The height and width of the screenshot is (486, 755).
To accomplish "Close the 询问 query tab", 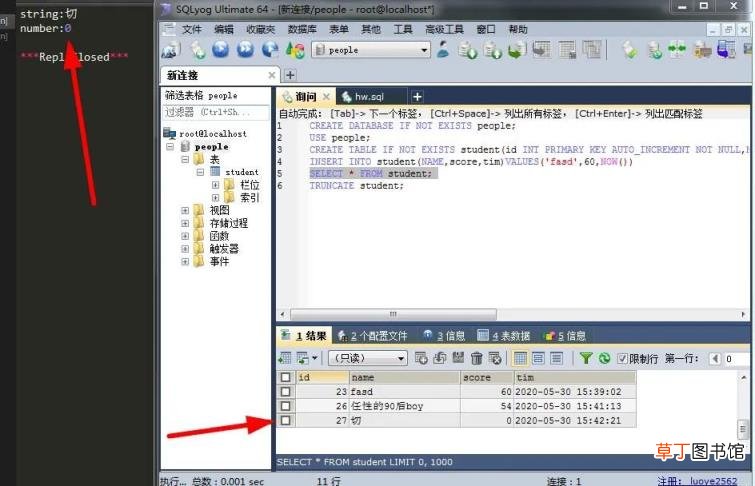I will (326, 97).
